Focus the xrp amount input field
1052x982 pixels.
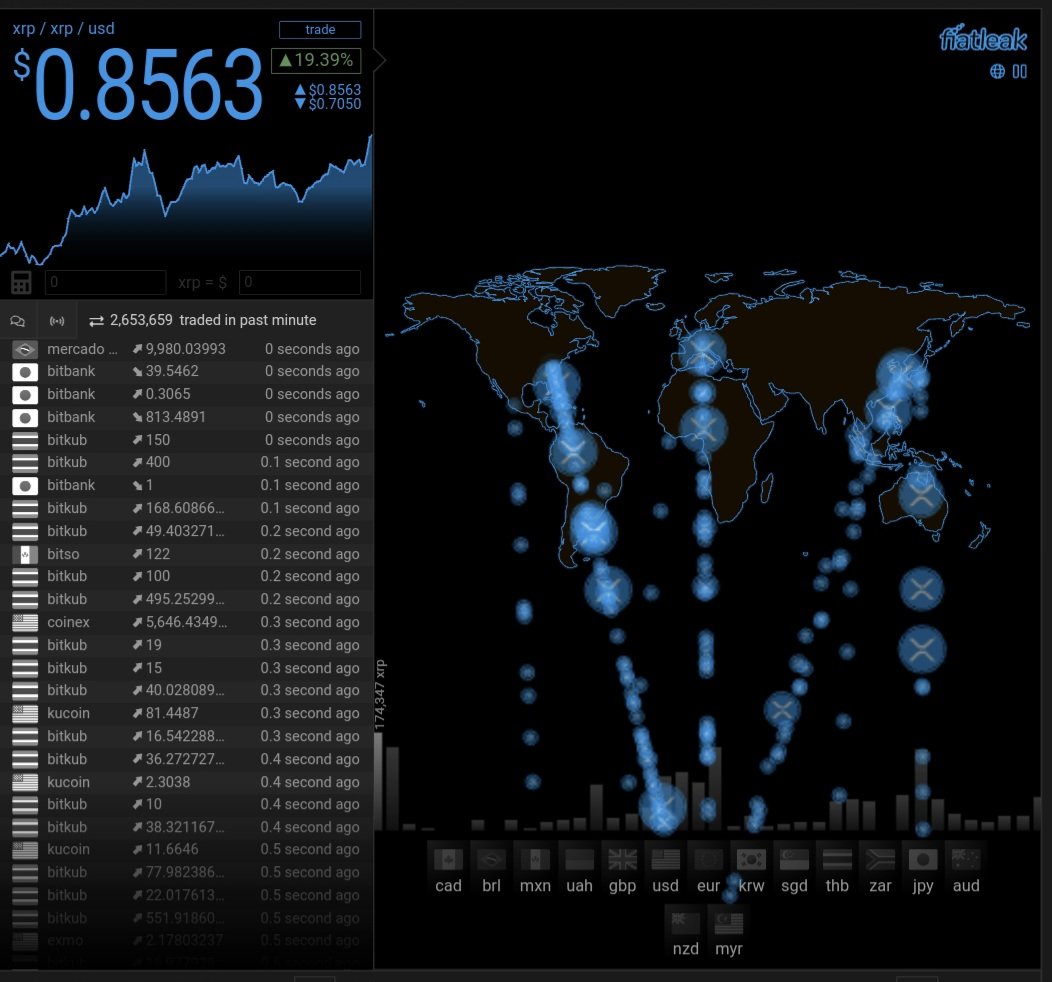[x=105, y=282]
